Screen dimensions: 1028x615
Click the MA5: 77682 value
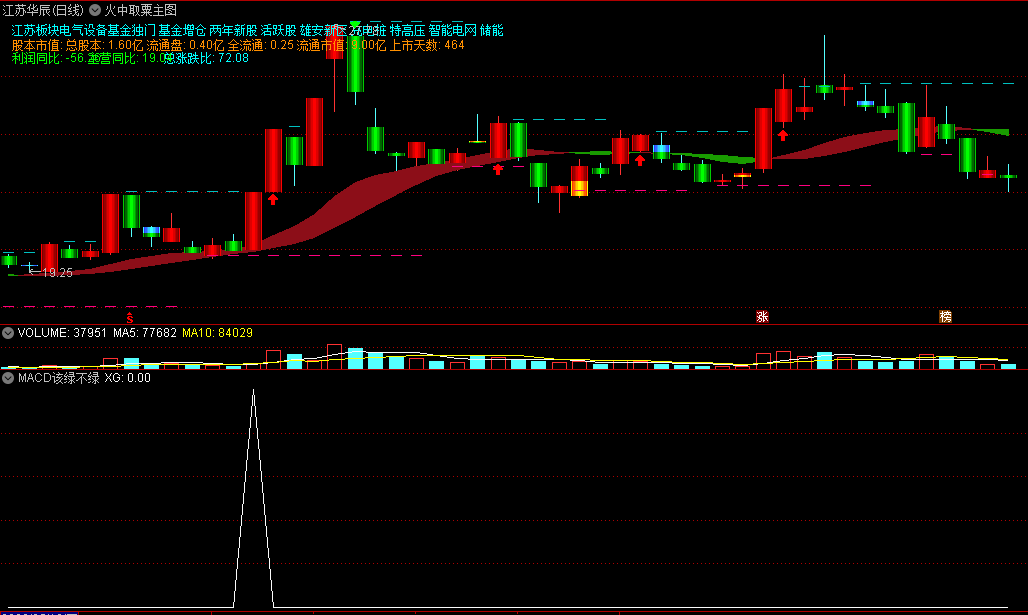pyautogui.click(x=145, y=333)
